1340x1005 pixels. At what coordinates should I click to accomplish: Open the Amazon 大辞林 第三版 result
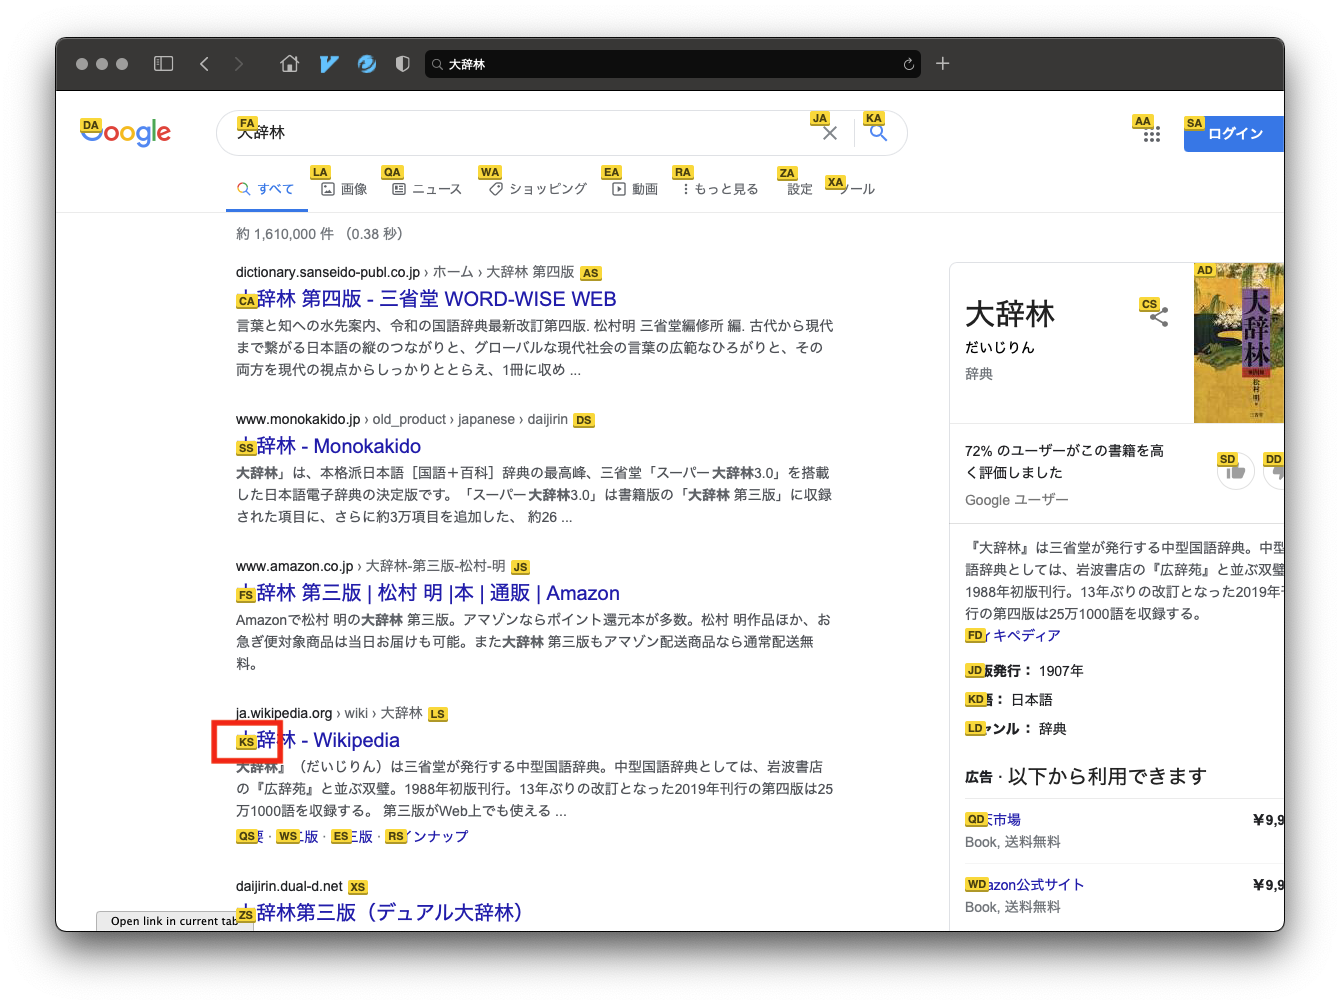point(428,593)
